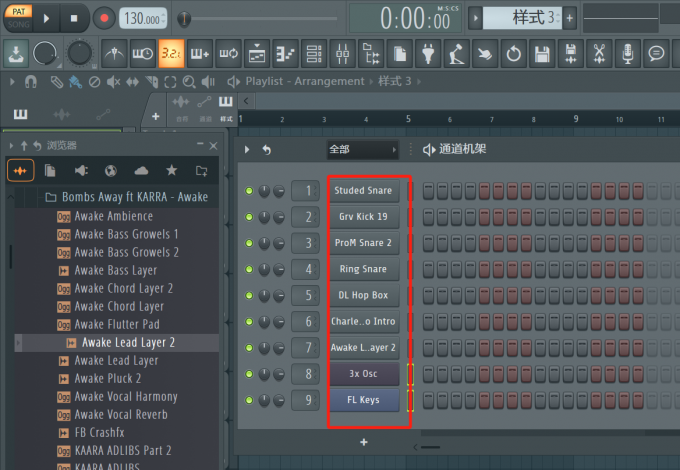The width and height of the screenshot is (680, 470).
Task: Open the Playlist view
Action: (x=257, y=54)
